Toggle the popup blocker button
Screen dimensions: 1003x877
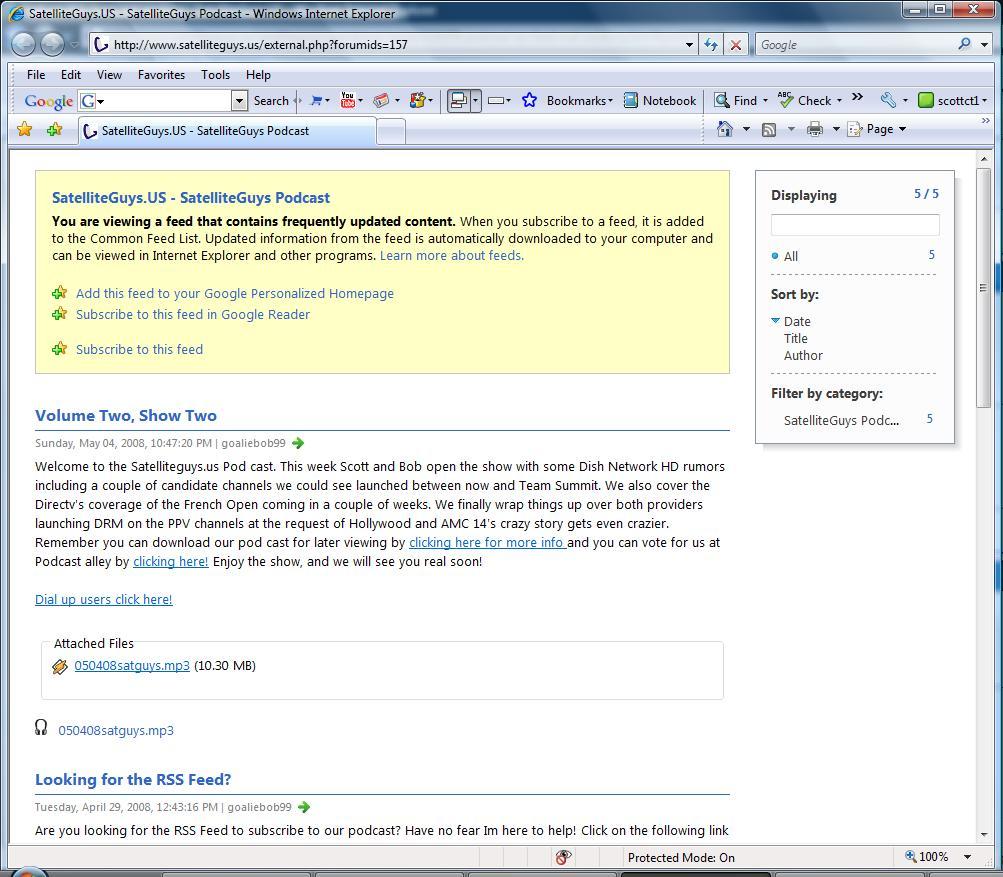(x=458, y=100)
